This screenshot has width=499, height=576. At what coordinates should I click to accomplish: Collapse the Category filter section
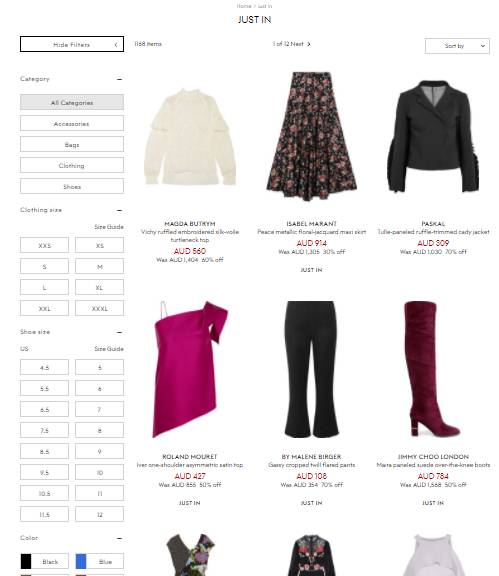pos(119,79)
